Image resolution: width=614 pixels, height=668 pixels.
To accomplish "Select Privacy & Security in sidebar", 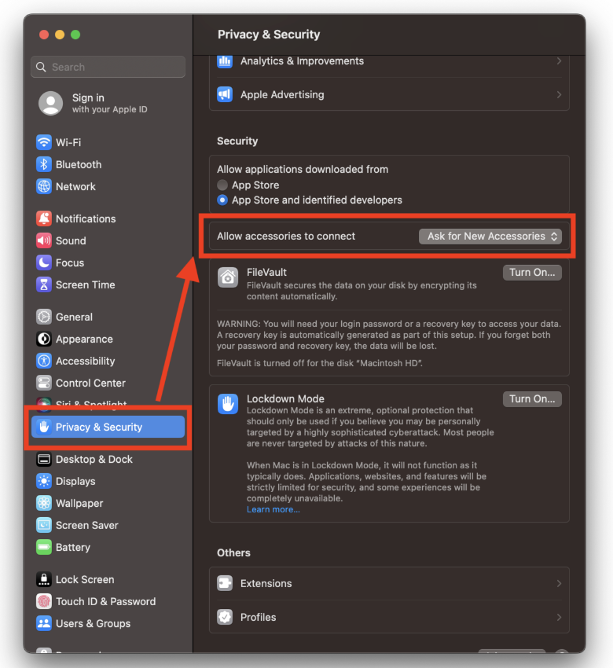I will (108, 427).
